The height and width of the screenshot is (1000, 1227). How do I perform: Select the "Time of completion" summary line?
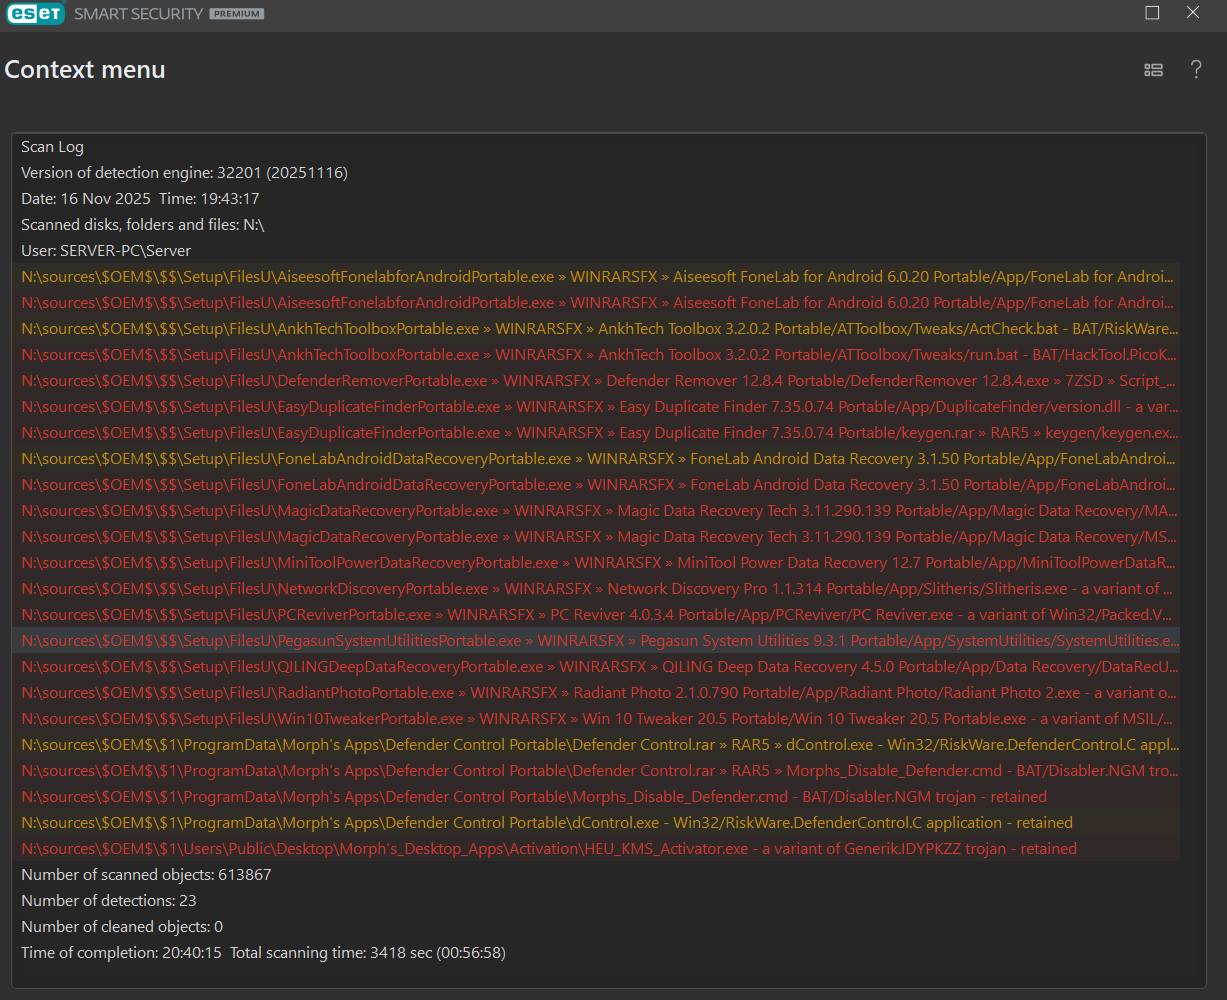[263, 953]
